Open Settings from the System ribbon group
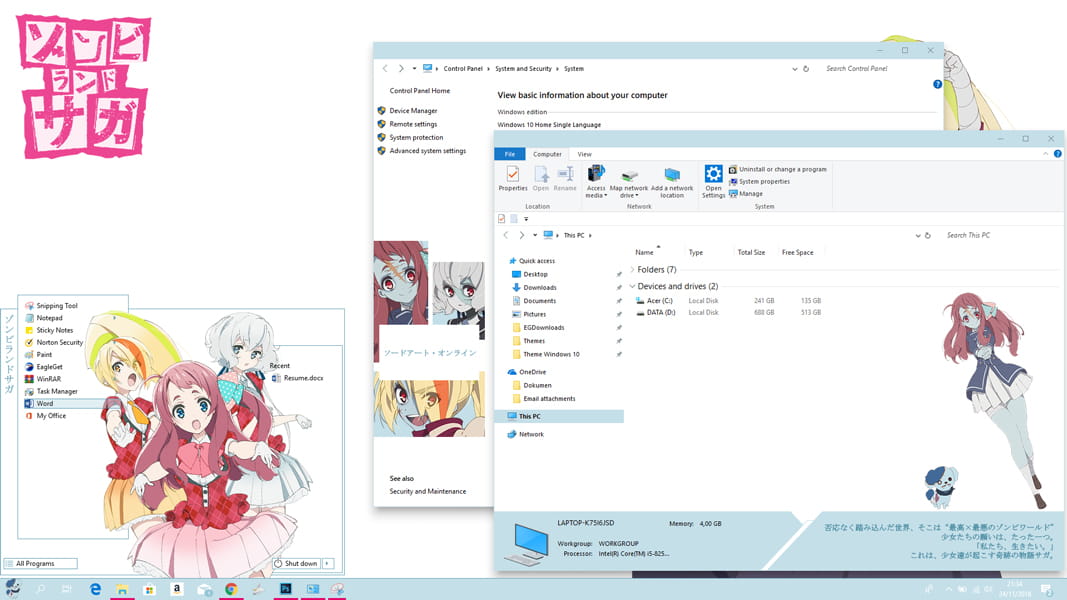The height and width of the screenshot is (600, 1067). click(713, 181)
